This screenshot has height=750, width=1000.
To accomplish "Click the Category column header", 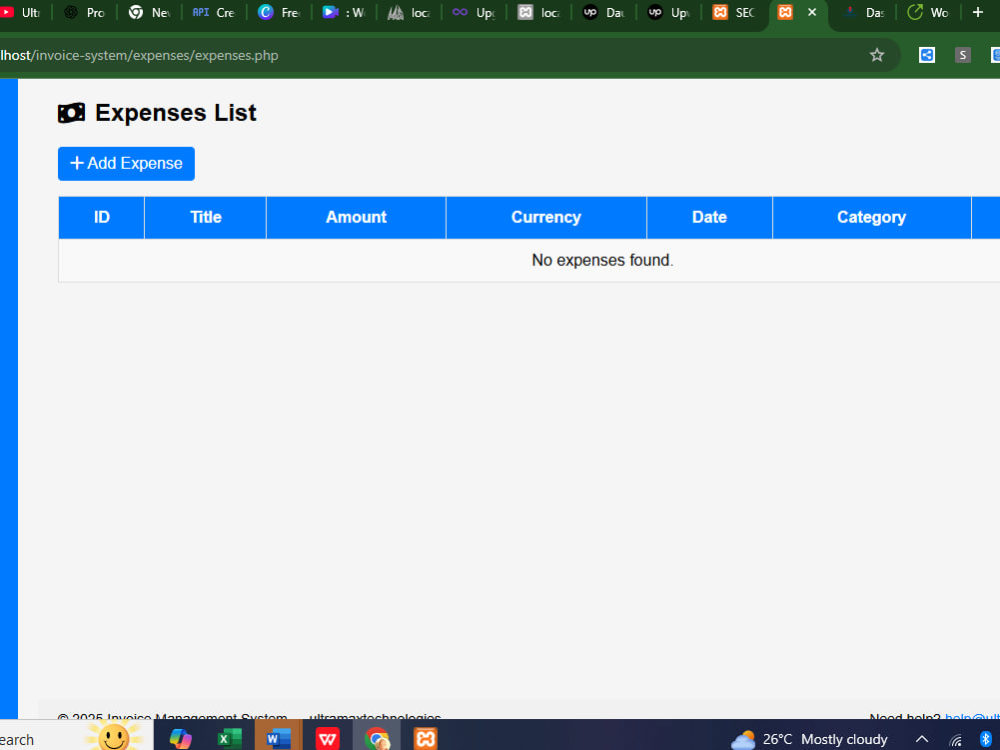I will click(x=871, y=217).
